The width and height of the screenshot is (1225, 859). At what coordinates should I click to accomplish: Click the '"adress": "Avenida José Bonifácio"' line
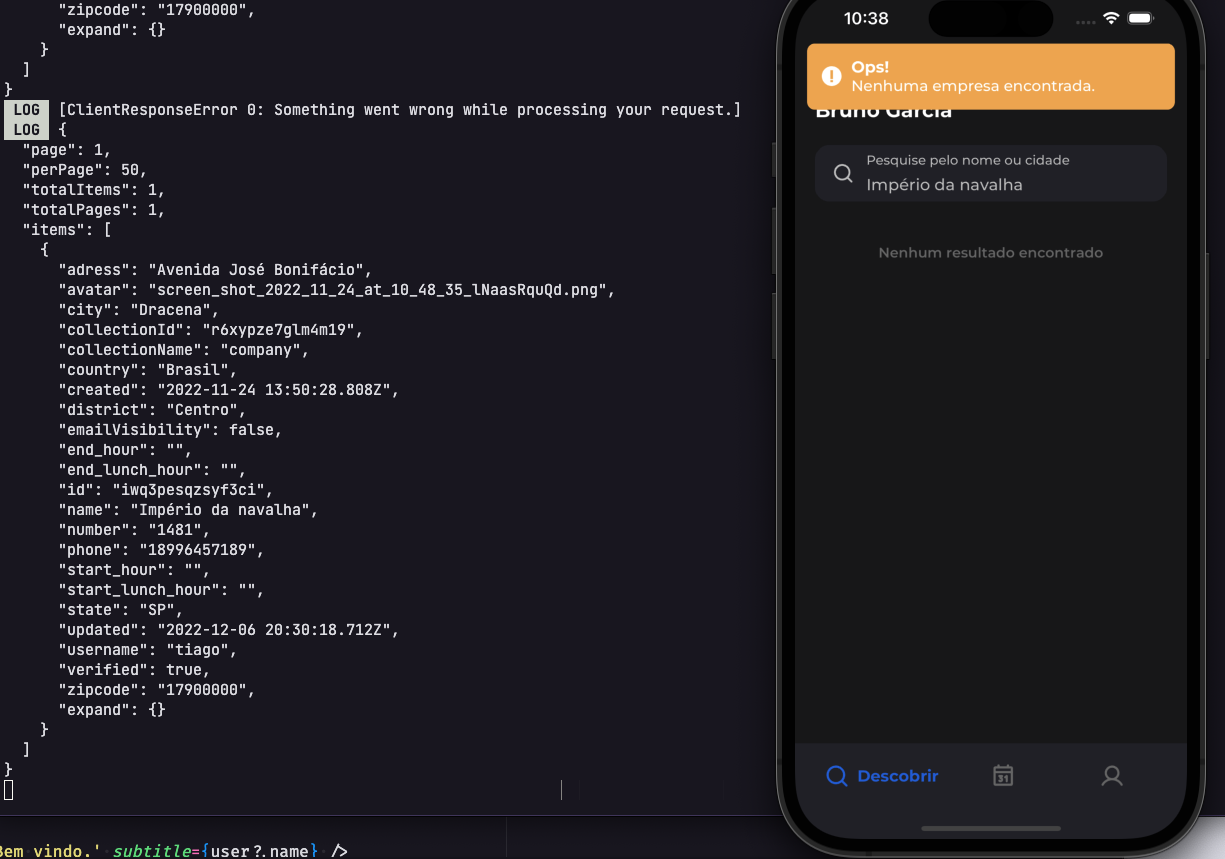coord(215,270)
